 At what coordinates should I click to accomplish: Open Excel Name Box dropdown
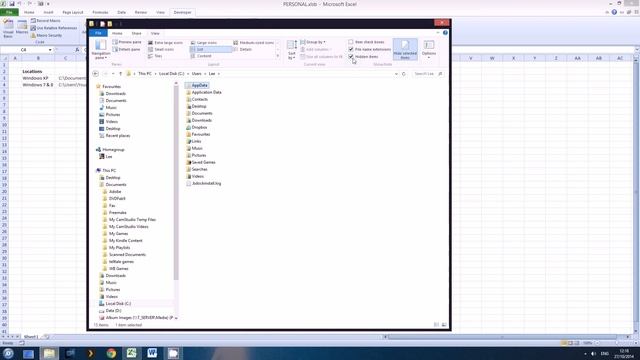[x=50, y=50]
